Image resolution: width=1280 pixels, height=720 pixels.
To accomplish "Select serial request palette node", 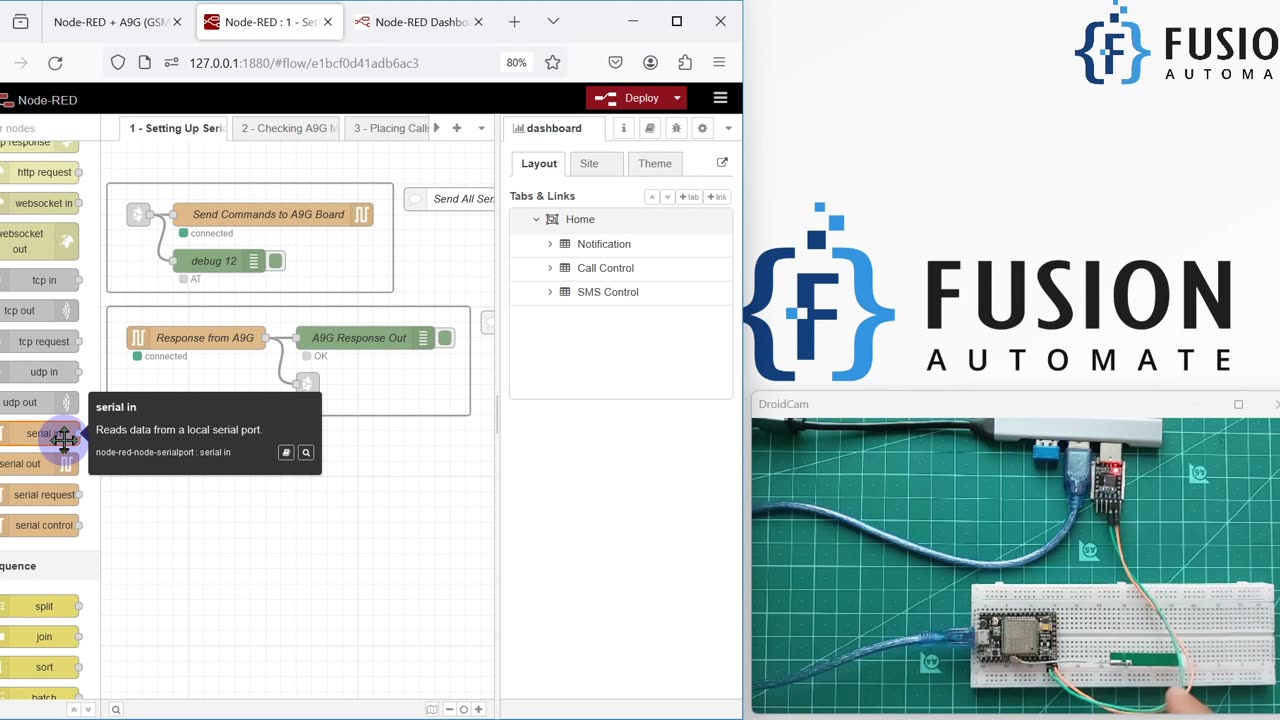I will (x=40, y=494).
